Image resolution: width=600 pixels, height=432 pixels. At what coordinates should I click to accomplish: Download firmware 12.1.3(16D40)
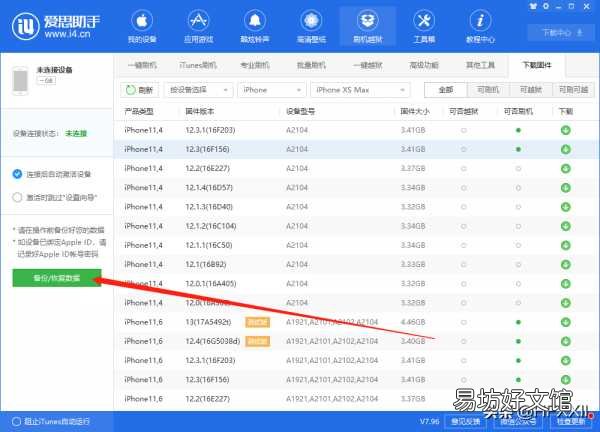coord(566,207)
